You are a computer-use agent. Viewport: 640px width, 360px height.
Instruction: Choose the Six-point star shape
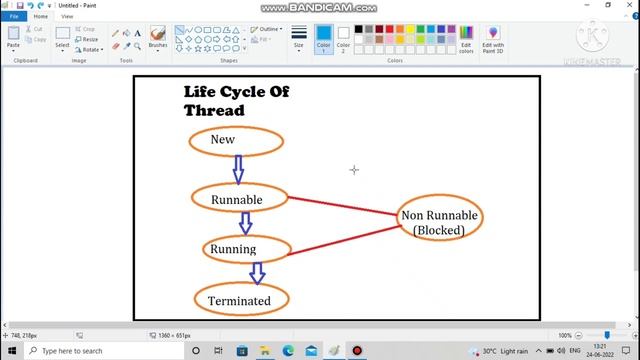207,49
